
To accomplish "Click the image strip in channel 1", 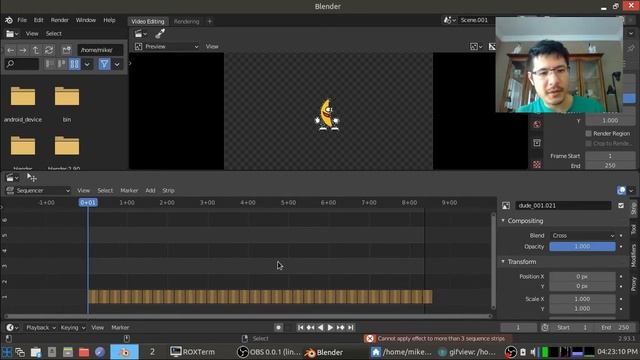I will click(x=260, y=297).
